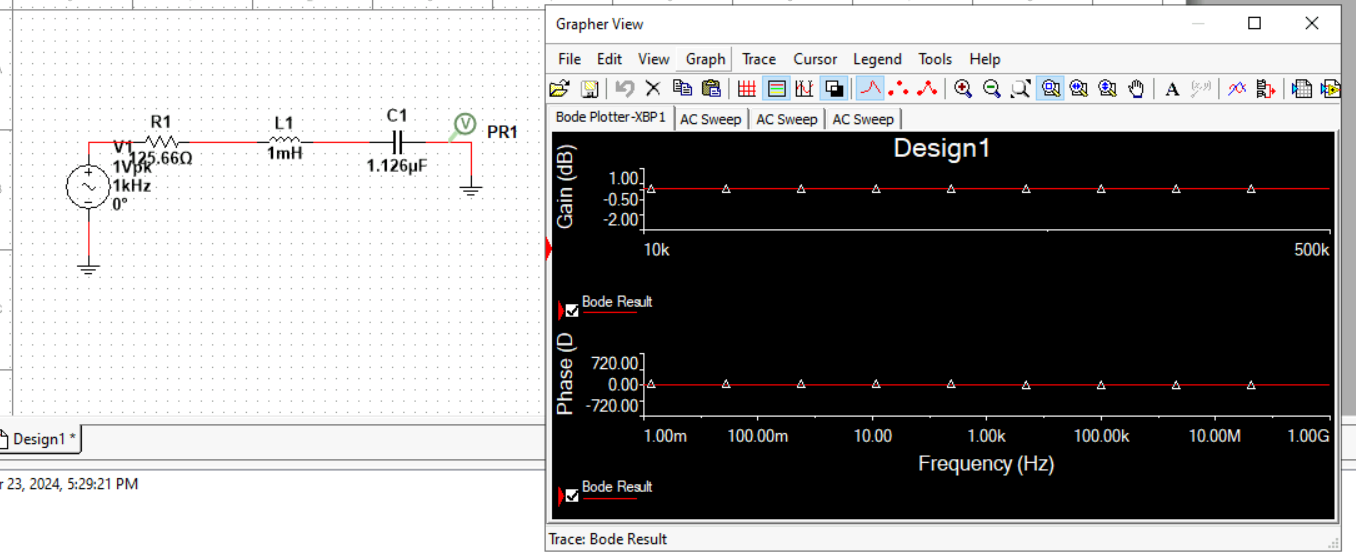Click the Delete X icon in toolbar
1356x558 pixels.
point(653,89)
